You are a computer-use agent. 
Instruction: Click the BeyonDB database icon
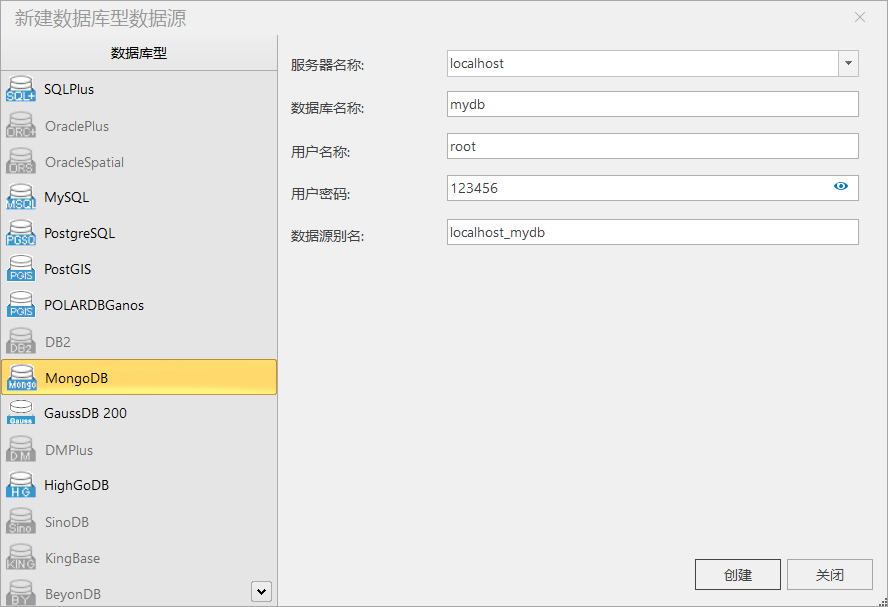pyautogui.click(x=21, y=593)
